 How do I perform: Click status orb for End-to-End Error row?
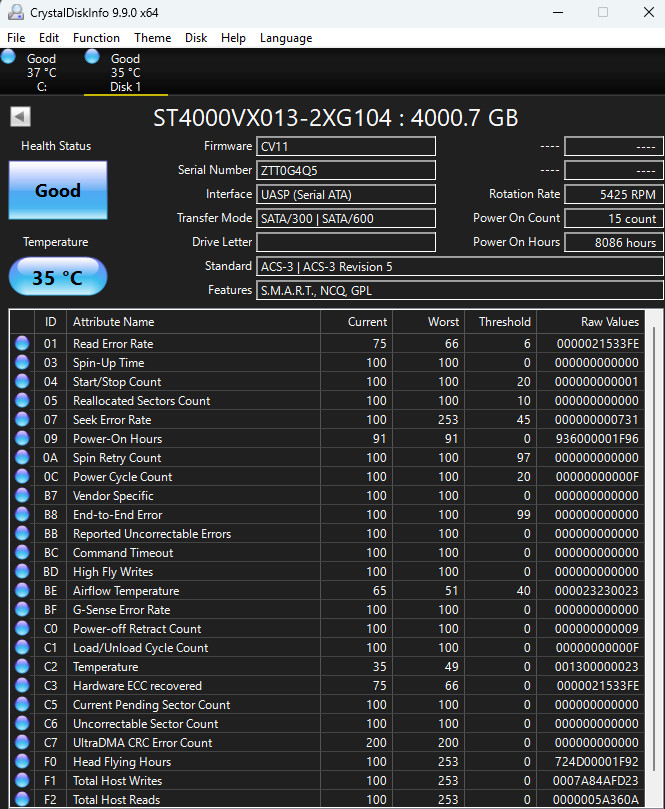pos(22,514)
